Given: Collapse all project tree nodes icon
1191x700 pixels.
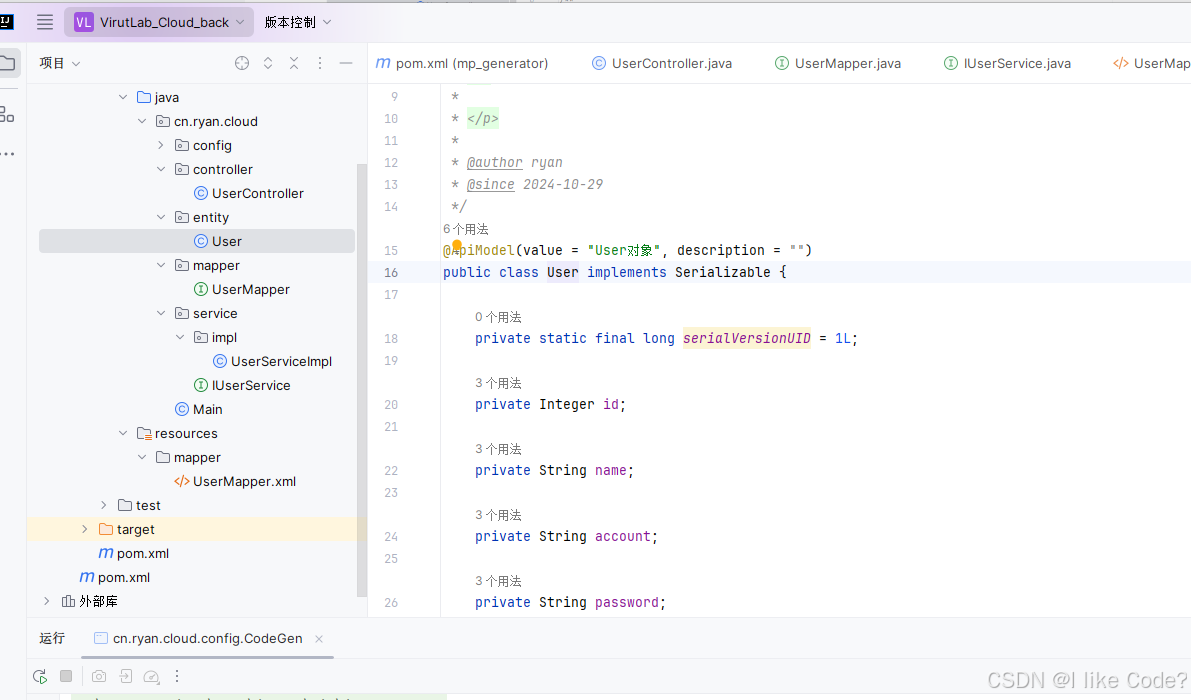Looking at the screenshot, I should 293,62.
